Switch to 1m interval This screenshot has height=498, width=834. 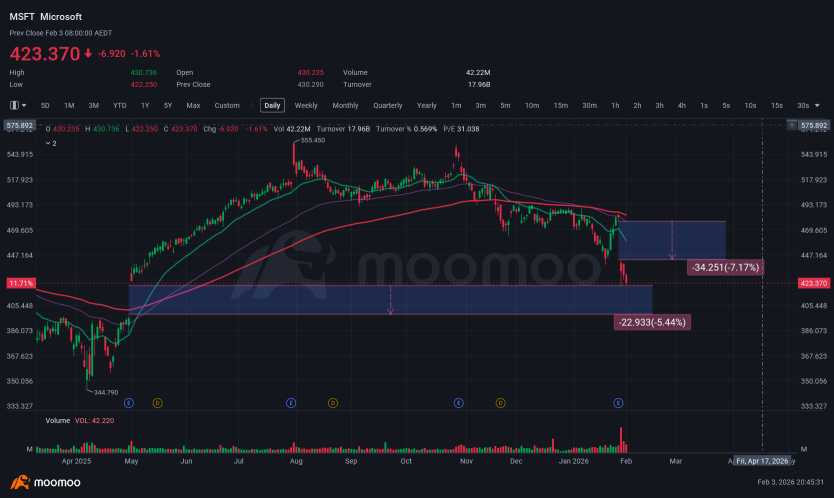[x=456, y=105]
